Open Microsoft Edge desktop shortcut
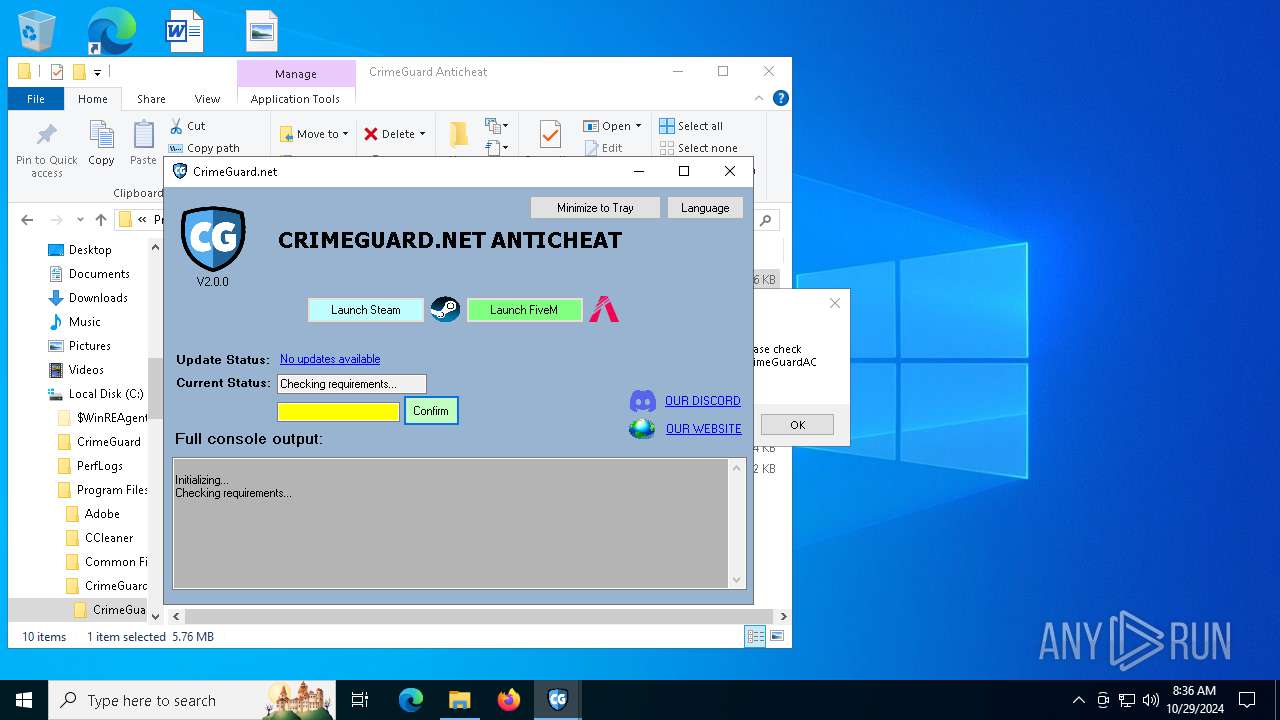 (110, 31)
